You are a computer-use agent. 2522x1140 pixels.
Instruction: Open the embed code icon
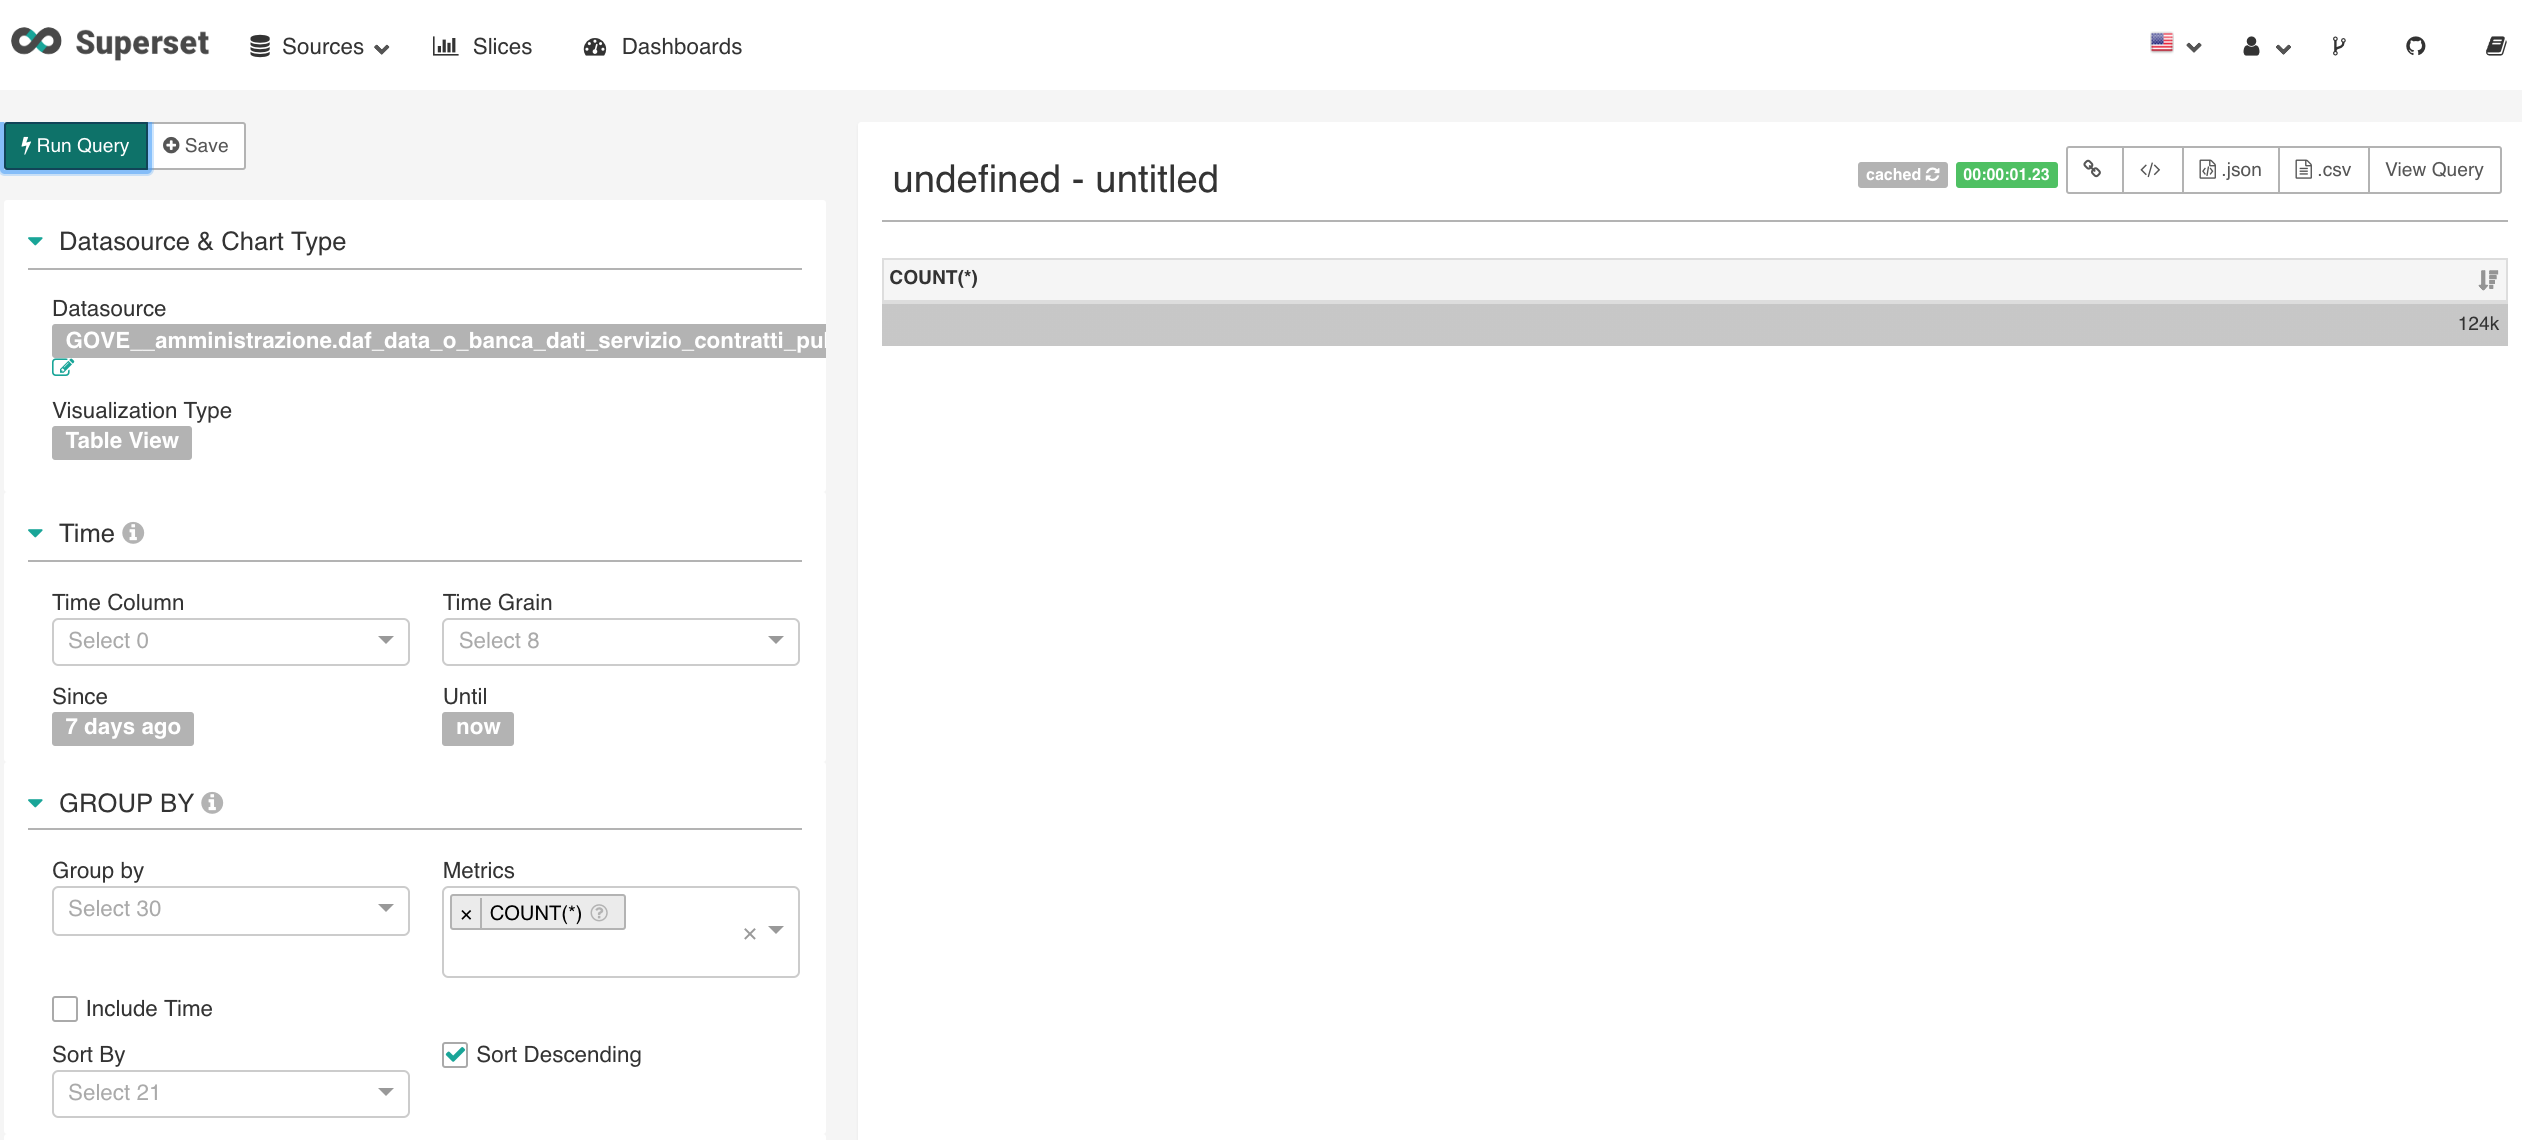(2151, 170)
